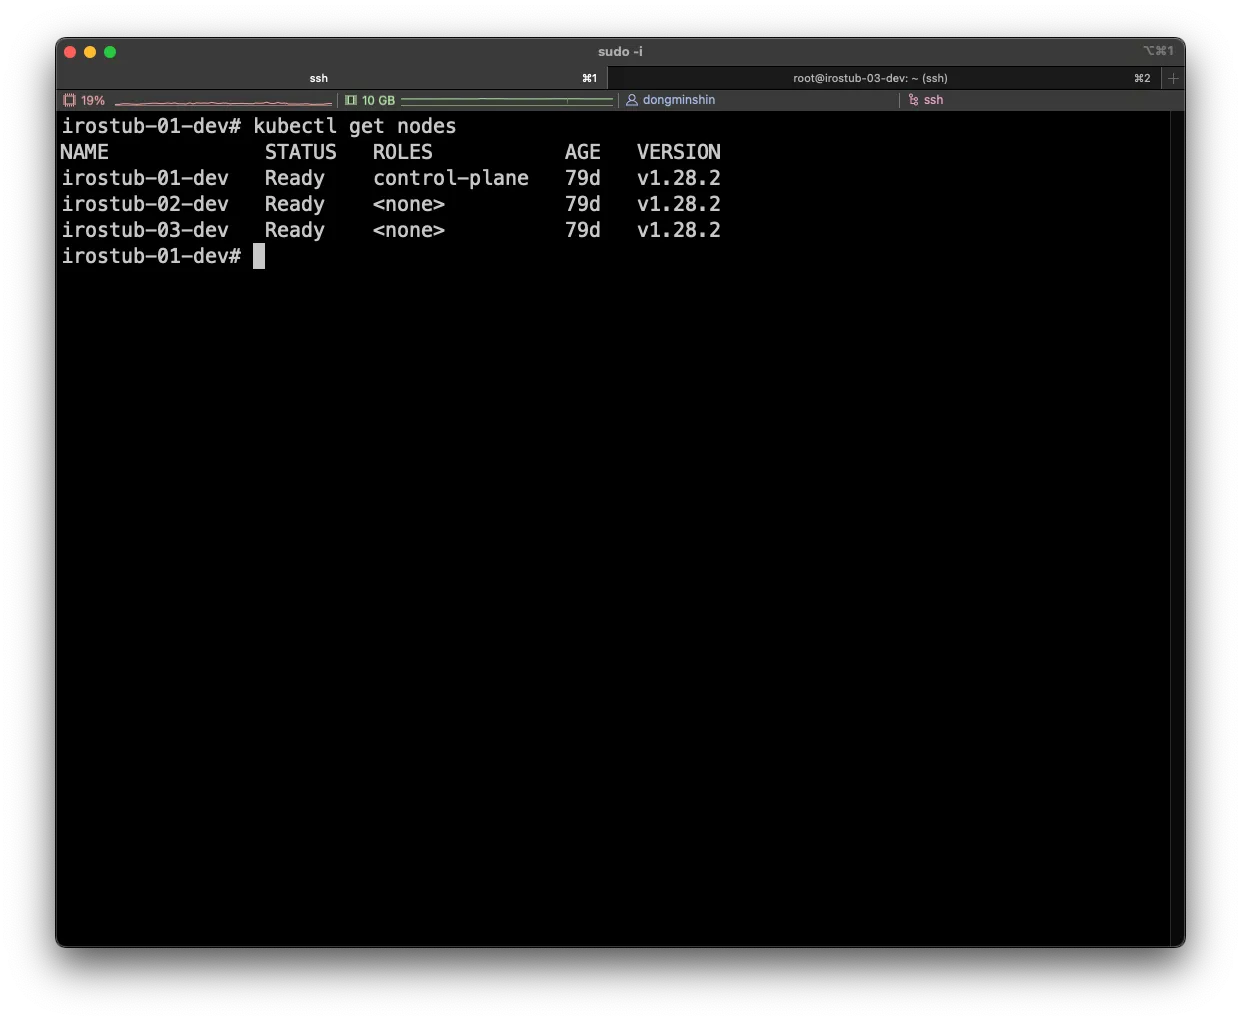Click the window number label in the title bar
This screenshot has height=1021, width=1241.
(1158, 51)
